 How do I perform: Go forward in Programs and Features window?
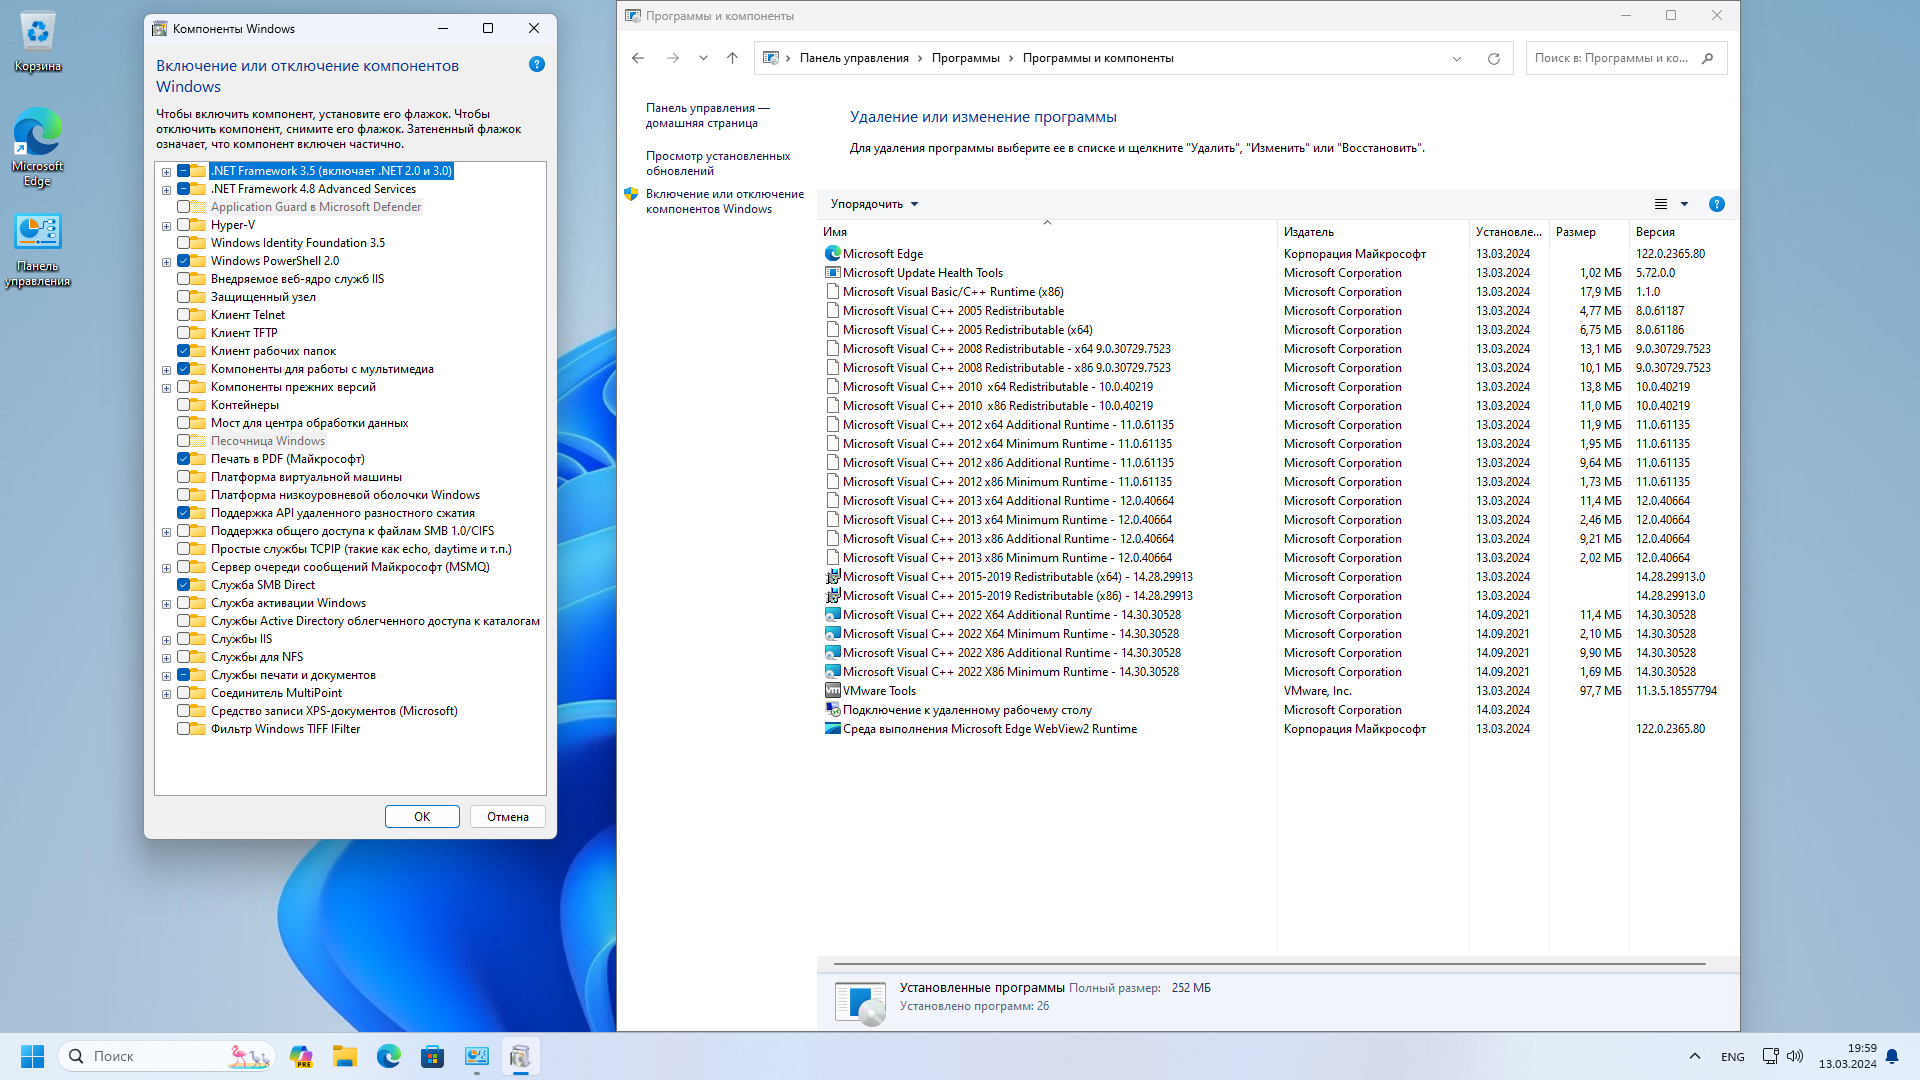[673, 58]
